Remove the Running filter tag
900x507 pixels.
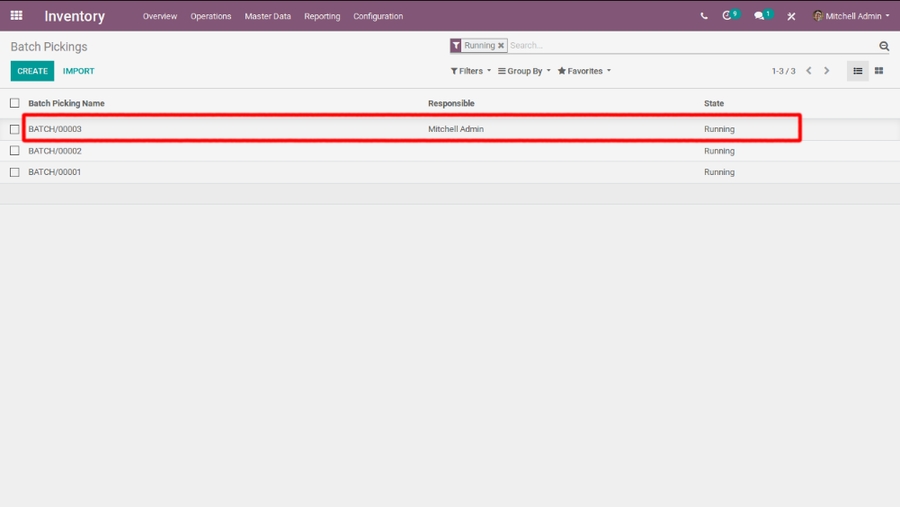click(501, 46)
